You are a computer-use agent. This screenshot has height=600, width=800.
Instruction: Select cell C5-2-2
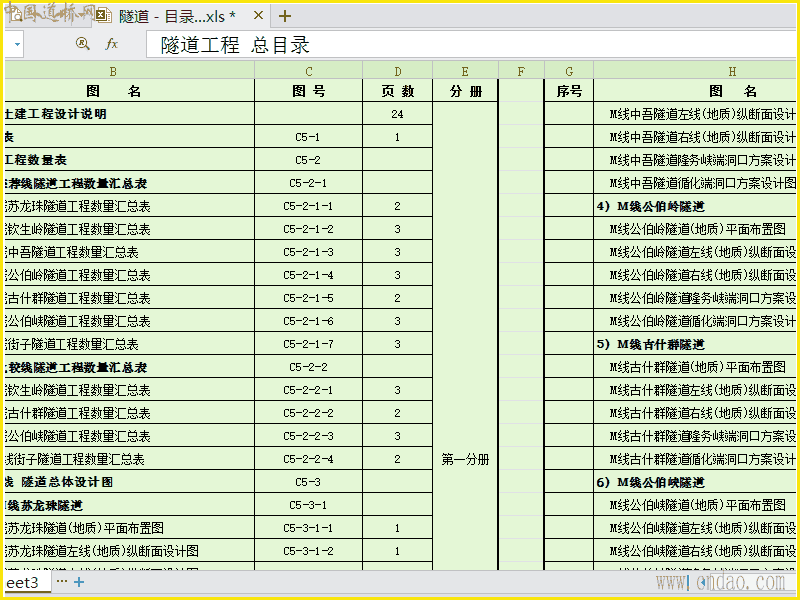pos(308,367)
